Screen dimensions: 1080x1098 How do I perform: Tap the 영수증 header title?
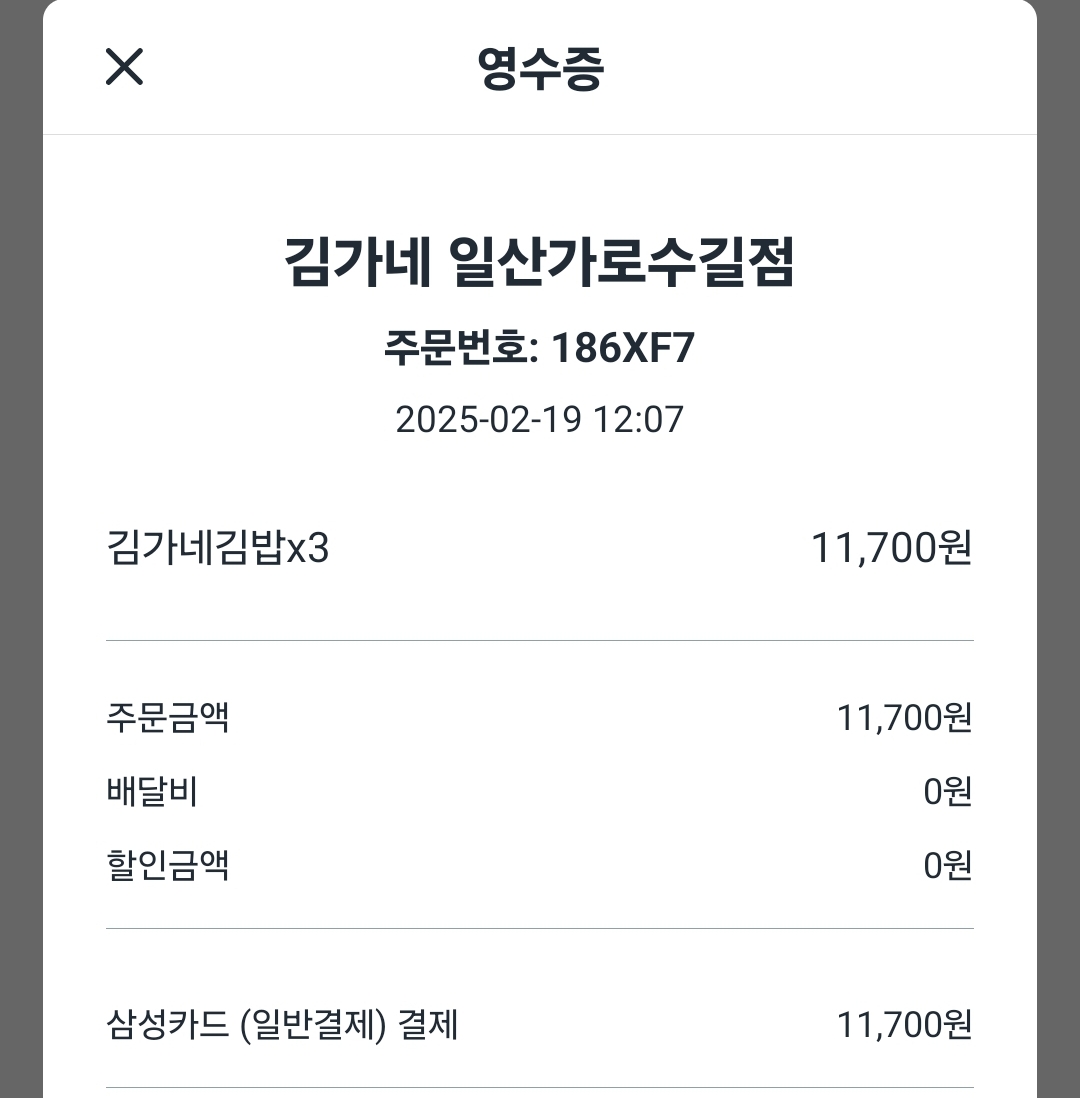coord(540,68)
